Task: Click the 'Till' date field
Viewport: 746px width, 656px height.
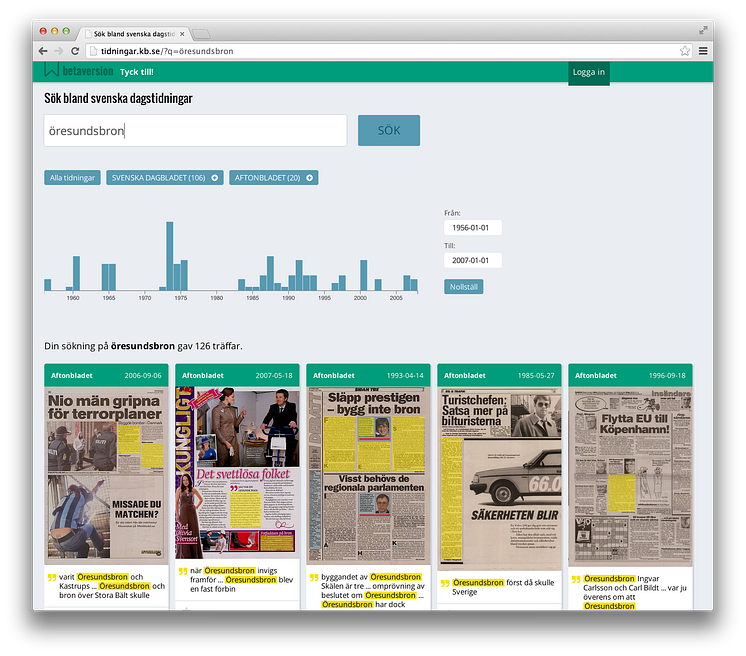Action: click(x=472, y=260)
